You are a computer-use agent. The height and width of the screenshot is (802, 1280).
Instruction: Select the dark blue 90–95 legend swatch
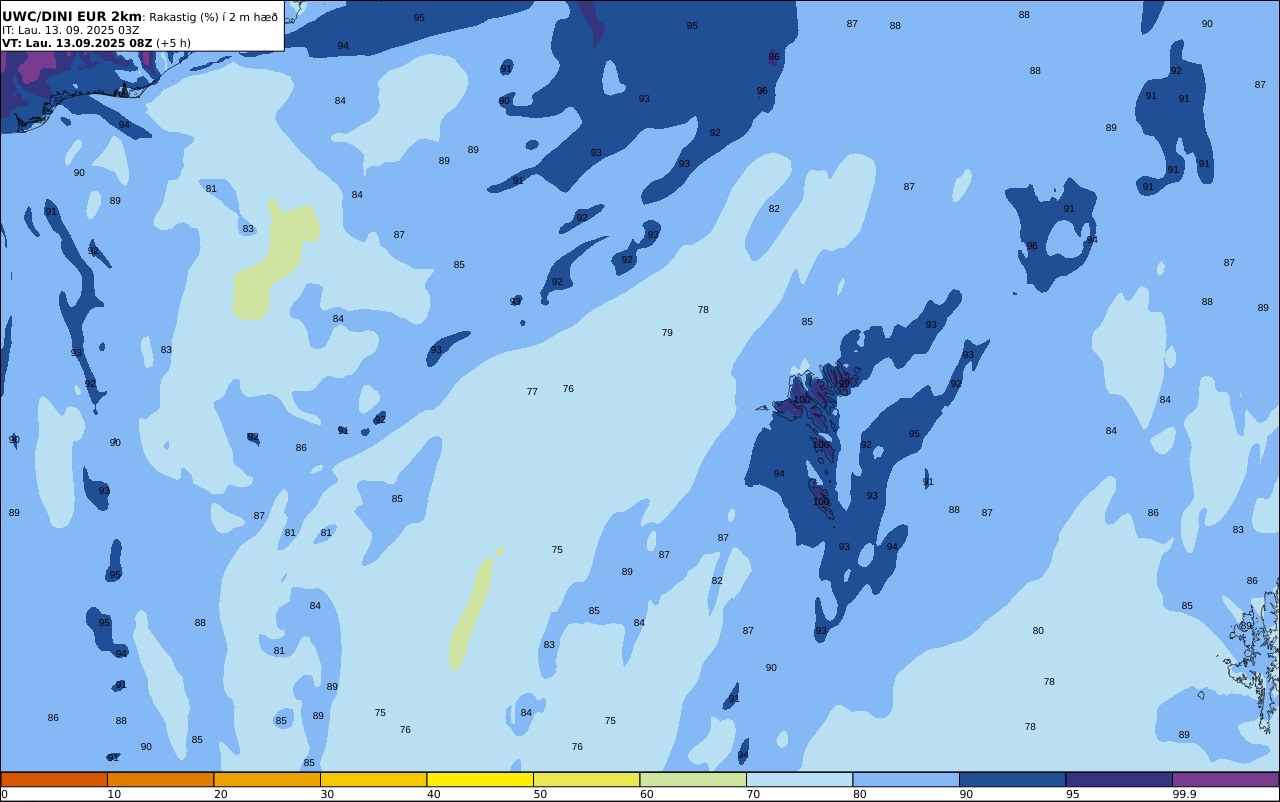click(1012, 779)
